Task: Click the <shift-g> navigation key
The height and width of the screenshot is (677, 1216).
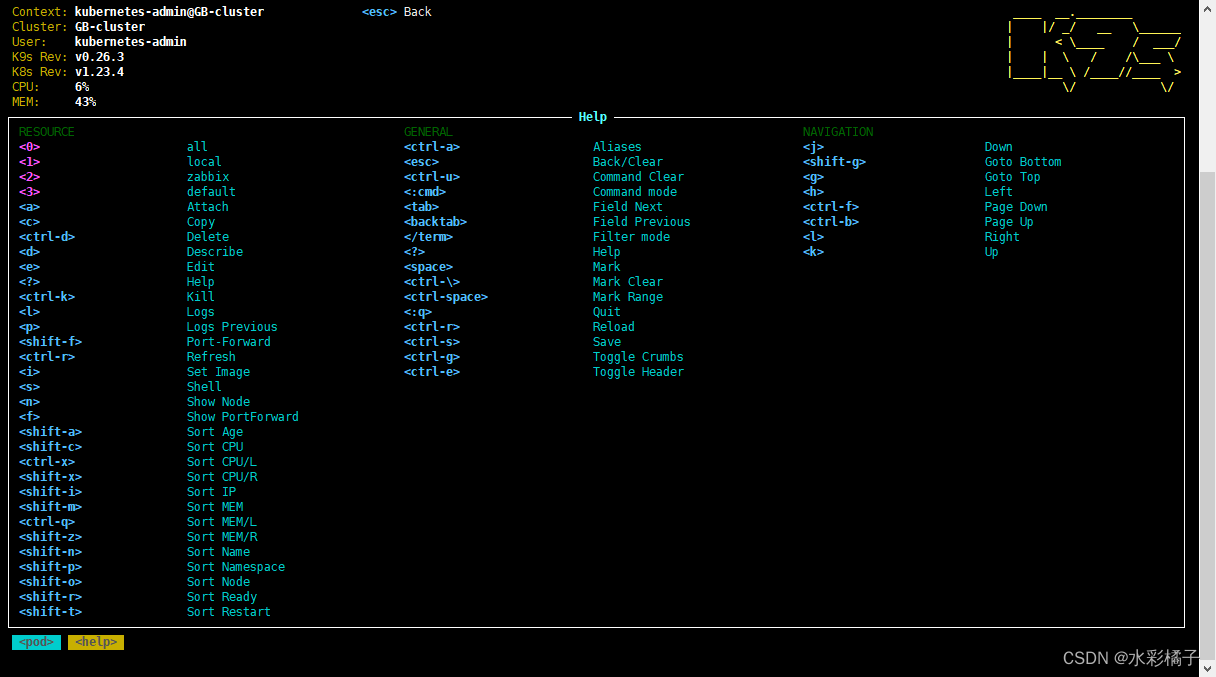Action: [834, 162]
